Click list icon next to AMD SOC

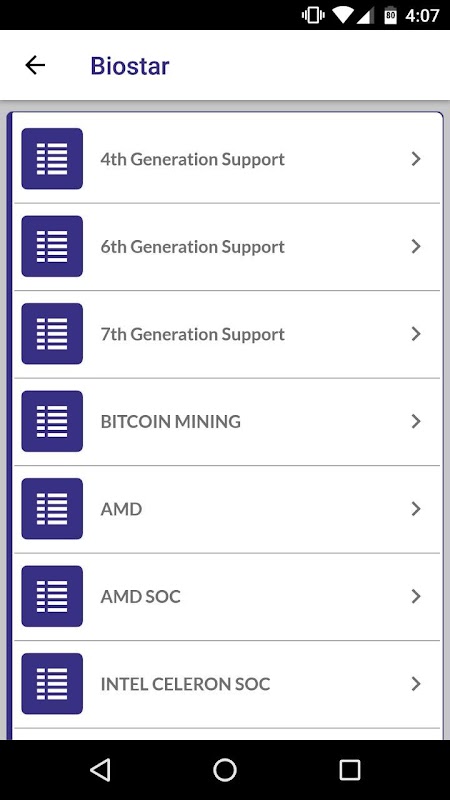(52, 596)
